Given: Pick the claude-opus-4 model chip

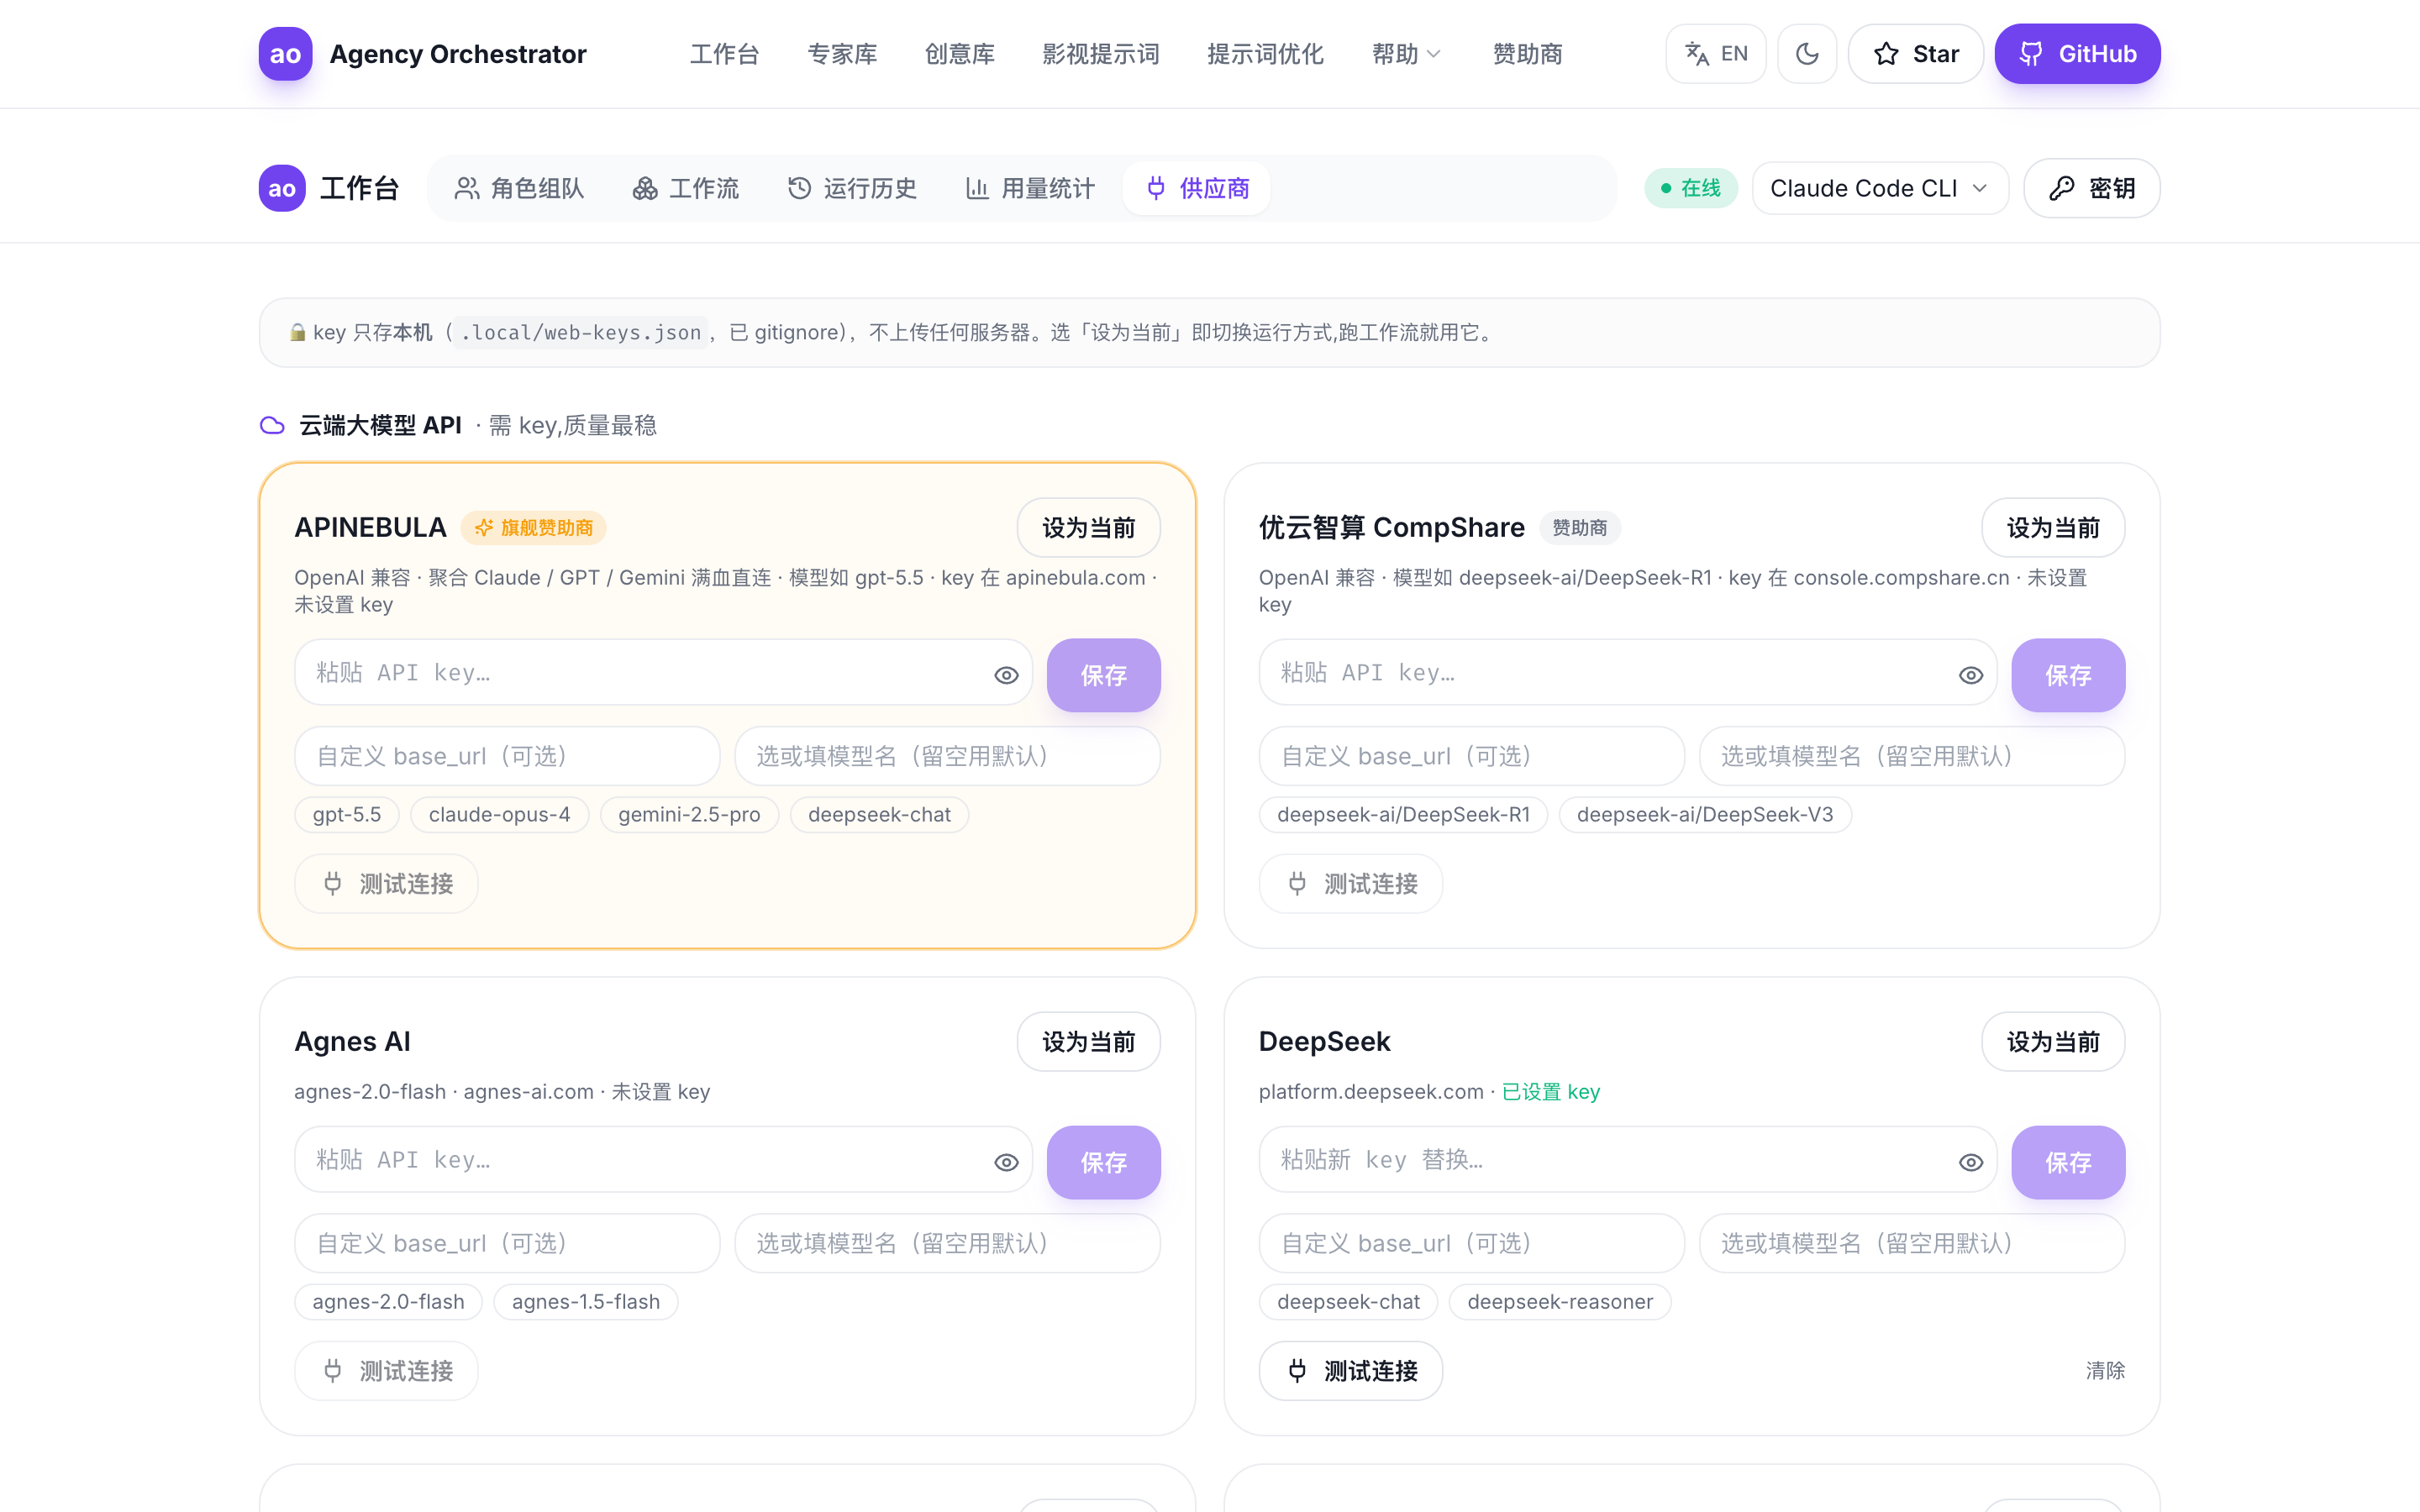Looking at the screenshot, I should (499, 814).
